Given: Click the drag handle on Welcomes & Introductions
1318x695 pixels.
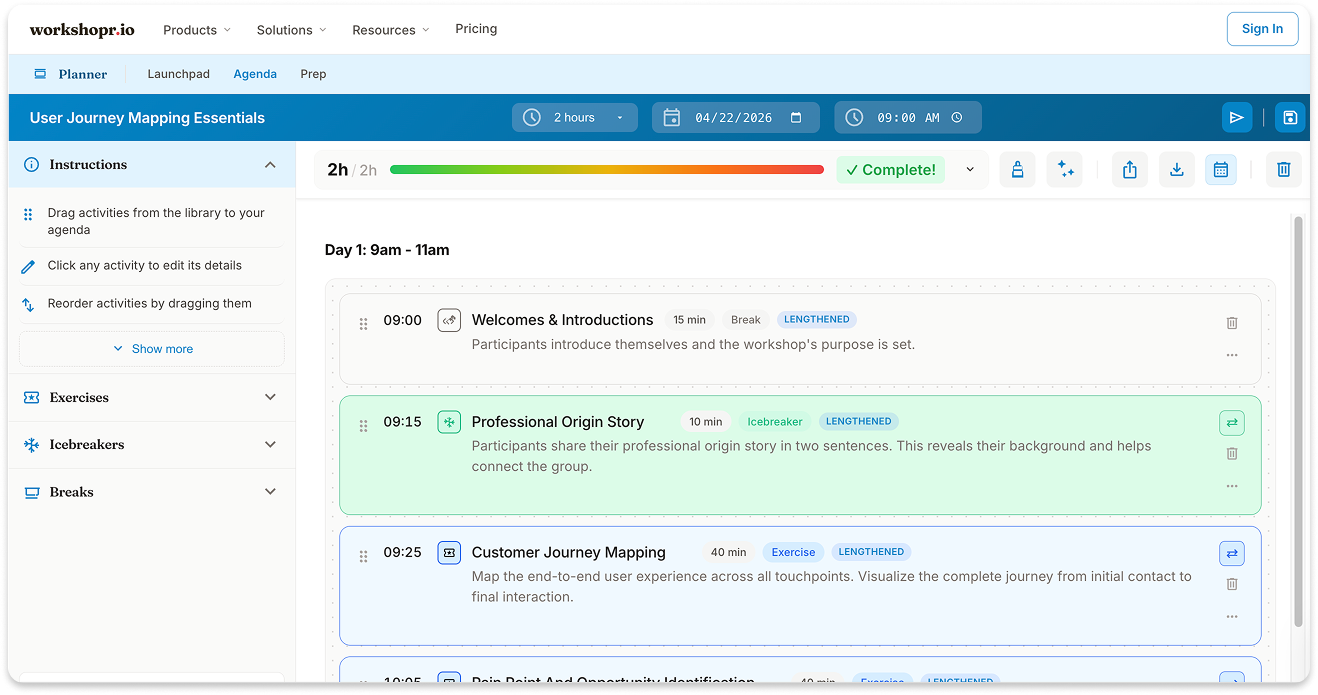Looking at the screenshot, I should (x=363, y=323).
